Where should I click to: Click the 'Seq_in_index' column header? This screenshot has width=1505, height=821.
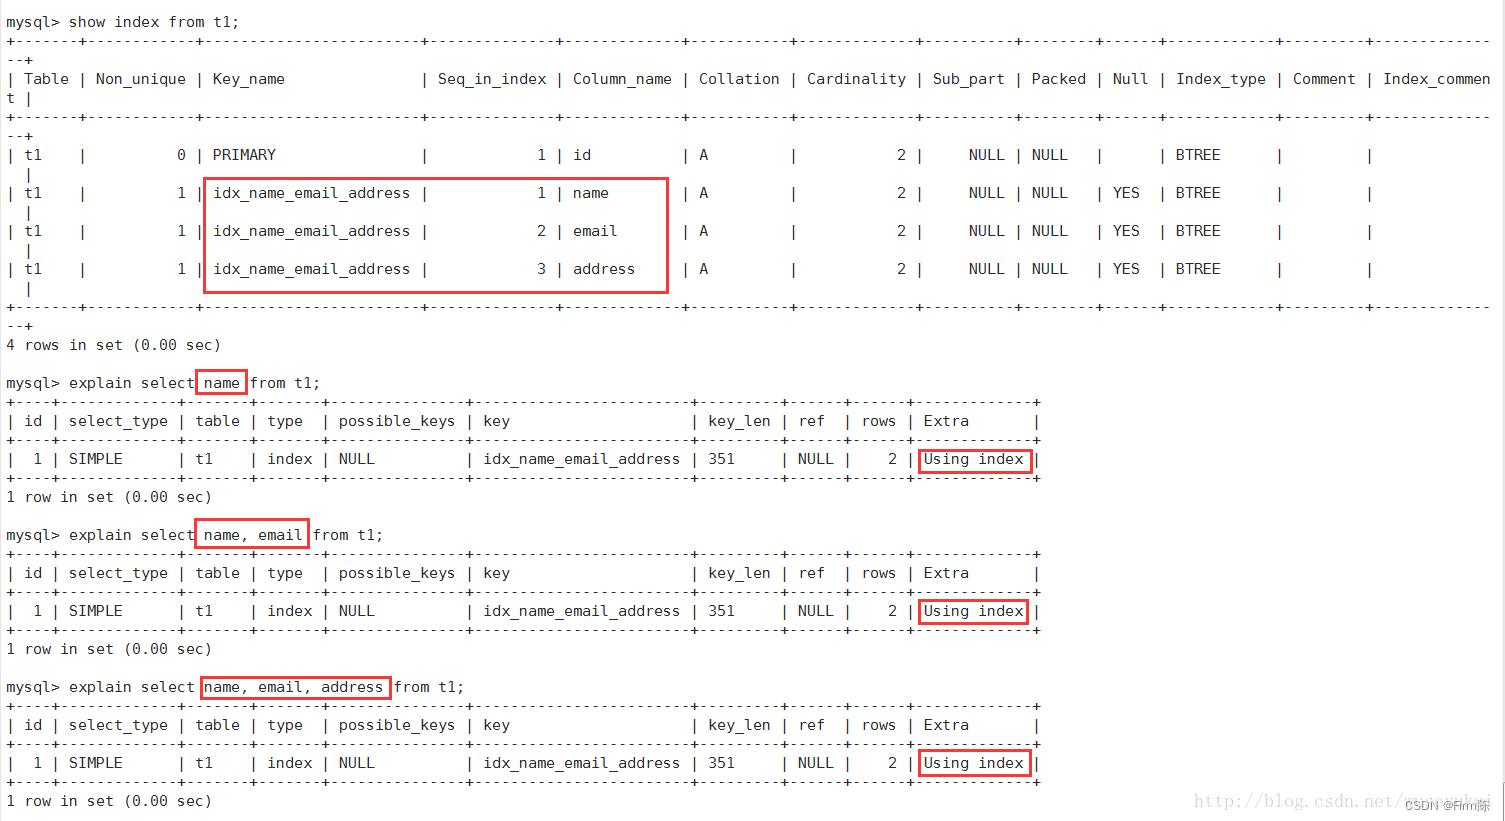tap(492, 79)
